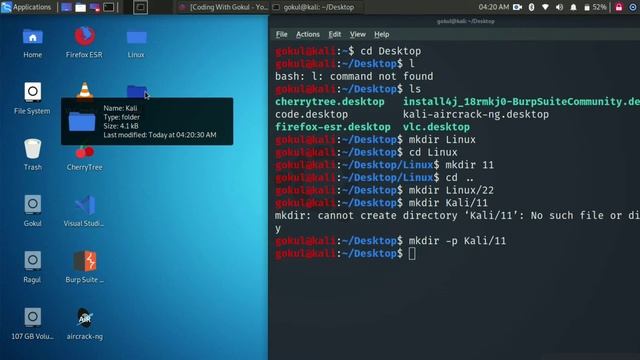The height and width of the screenshot is (360, 640).
Task: Open the terminal File menu
Action: [282, 34]
